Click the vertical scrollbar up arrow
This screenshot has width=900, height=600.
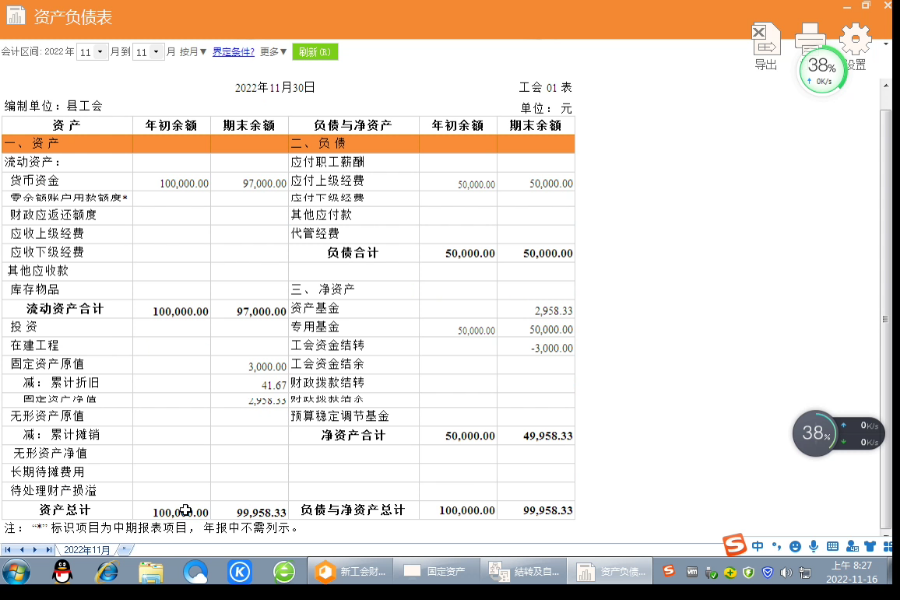tap(885, 86)
